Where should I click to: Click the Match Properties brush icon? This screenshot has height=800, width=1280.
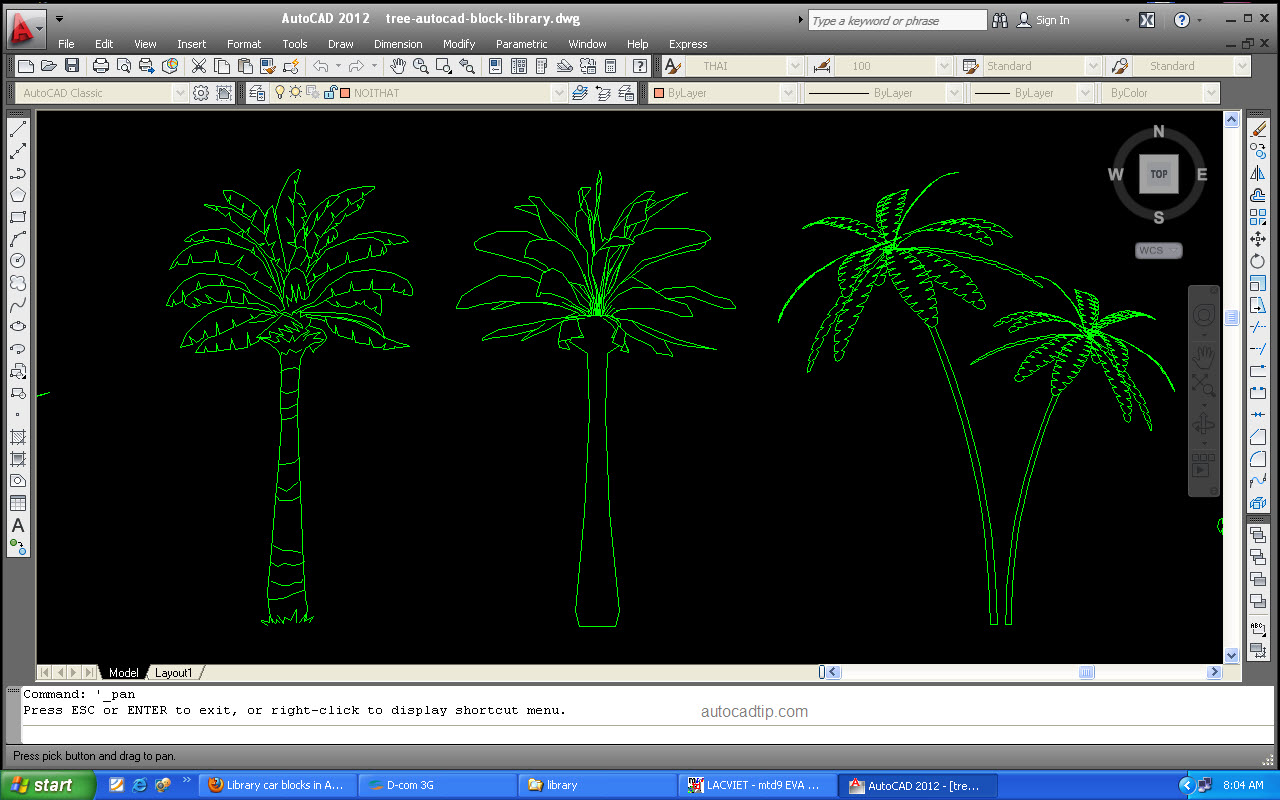(268, 66)
